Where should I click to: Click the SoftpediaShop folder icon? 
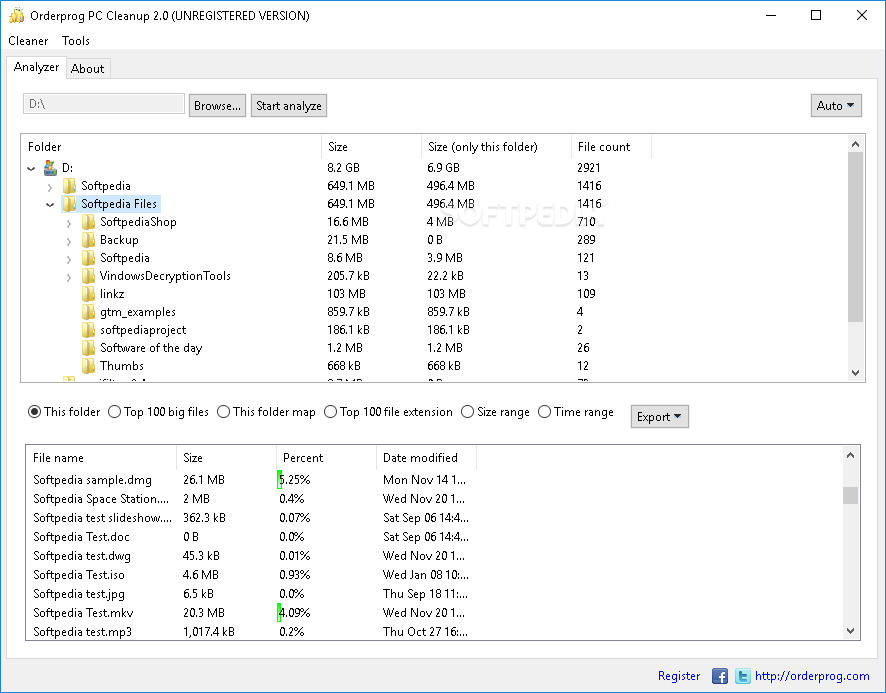88,222
